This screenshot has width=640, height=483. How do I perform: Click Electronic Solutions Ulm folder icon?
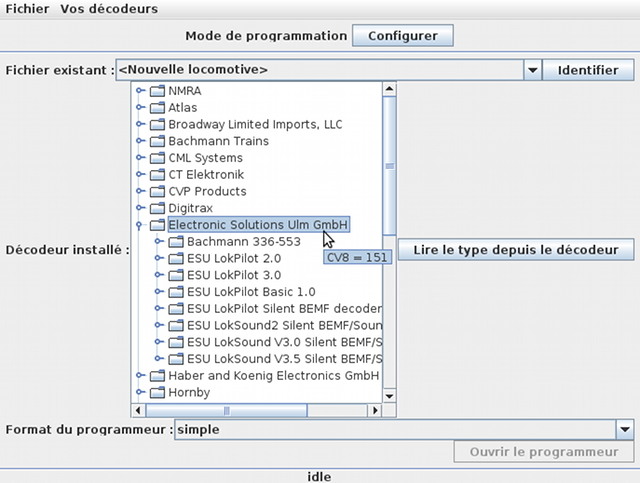click(157, 225)
